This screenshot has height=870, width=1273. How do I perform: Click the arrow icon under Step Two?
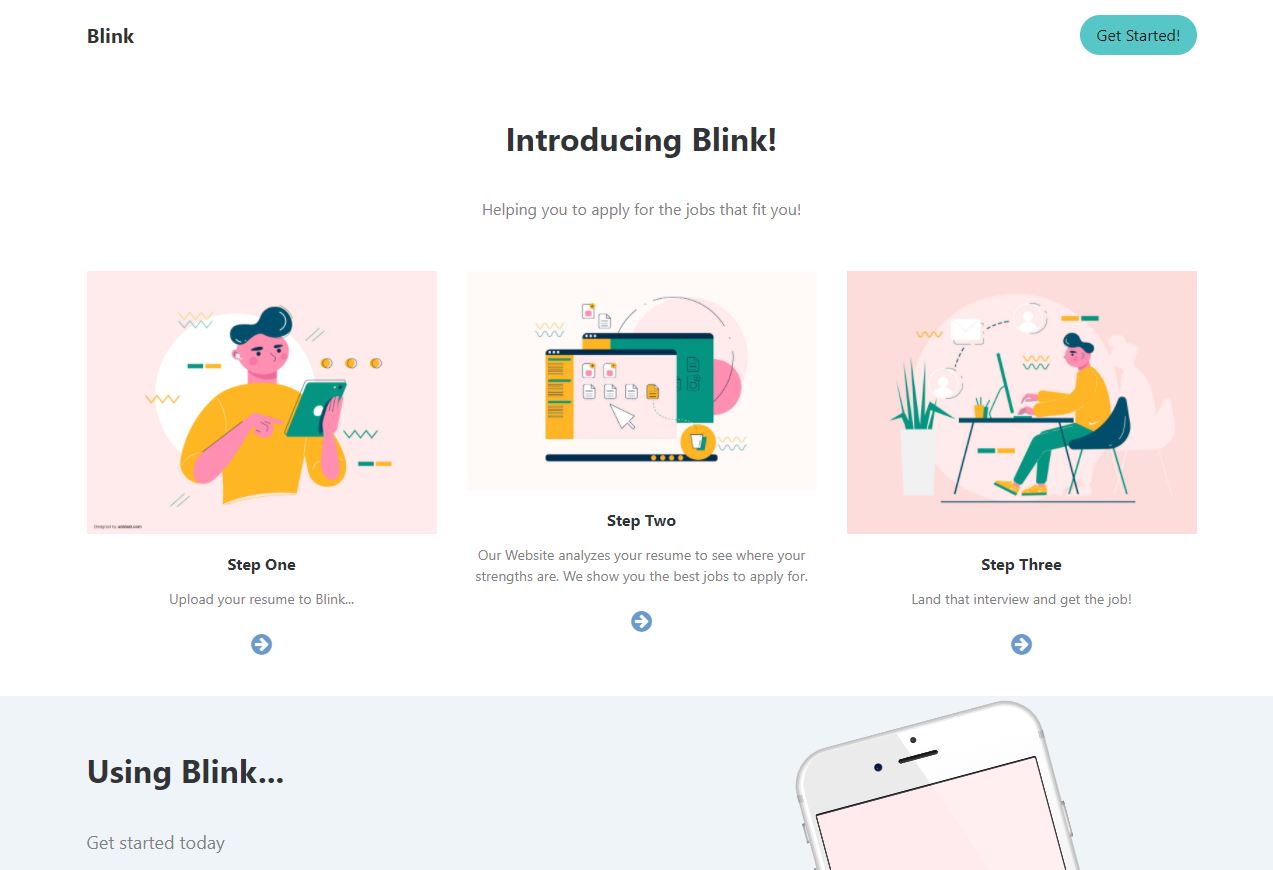pyautogui.click(x=641, y=621)
